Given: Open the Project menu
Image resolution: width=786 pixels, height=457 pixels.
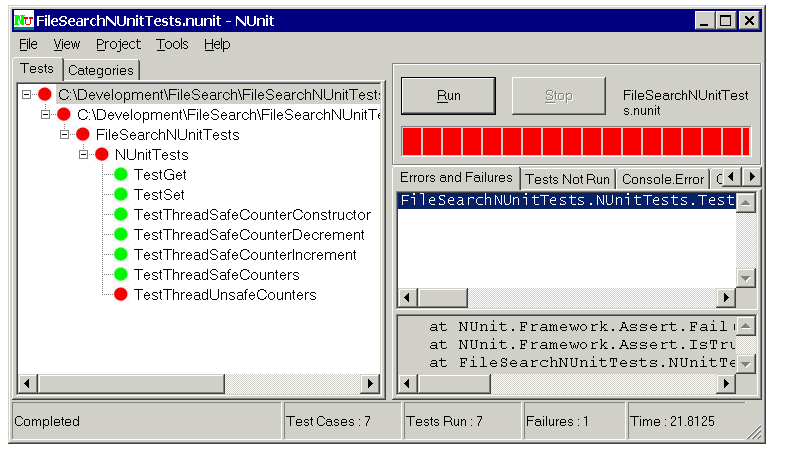Looking at the screenshot, I should [118, 44].
